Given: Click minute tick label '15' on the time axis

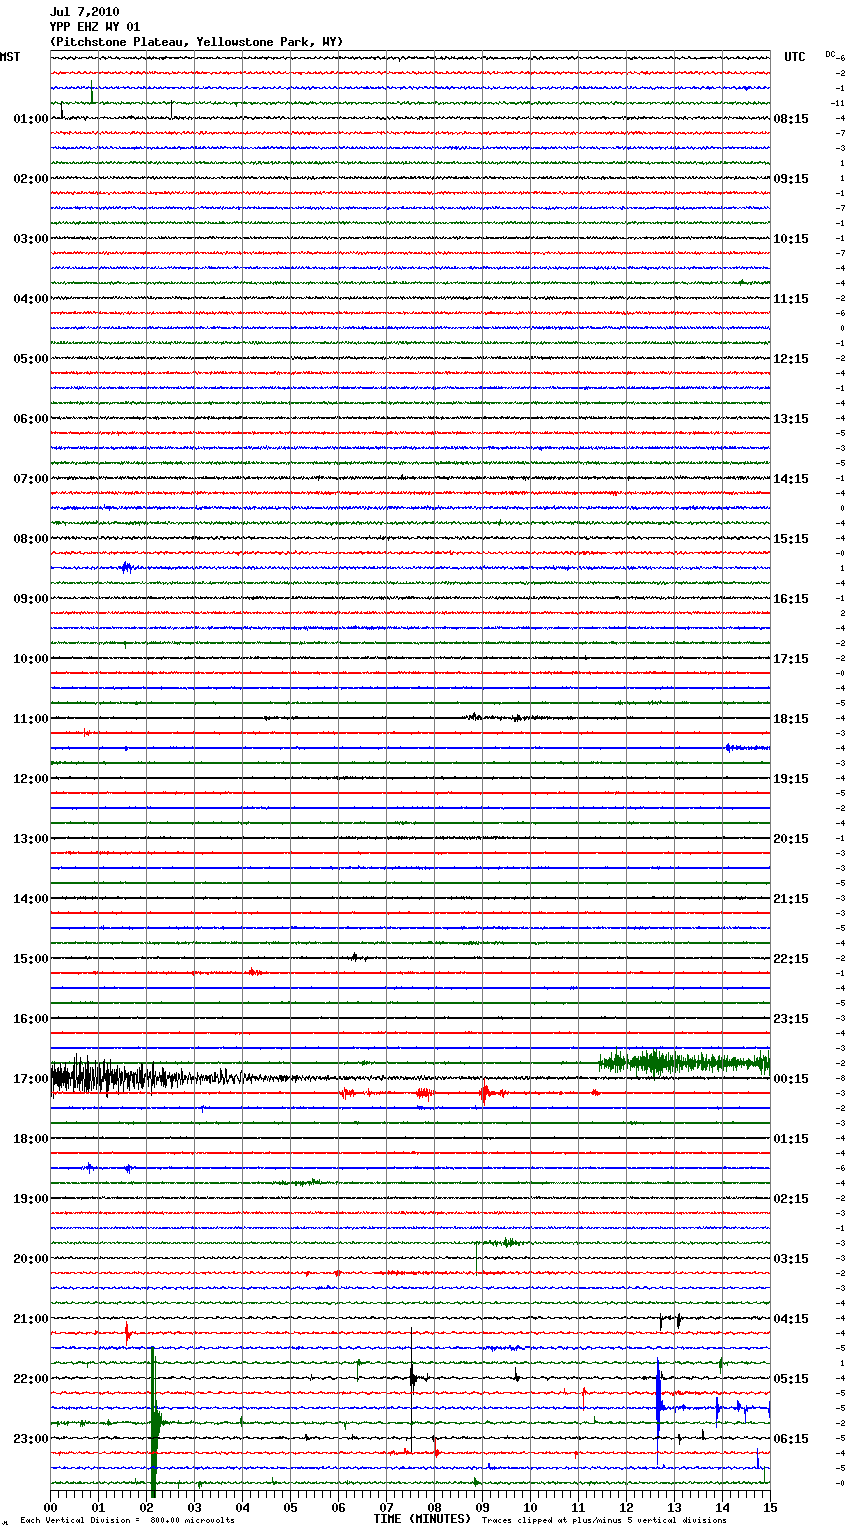Looking at the screenshot, I should pyautogui.click(x=770, y=1507).
